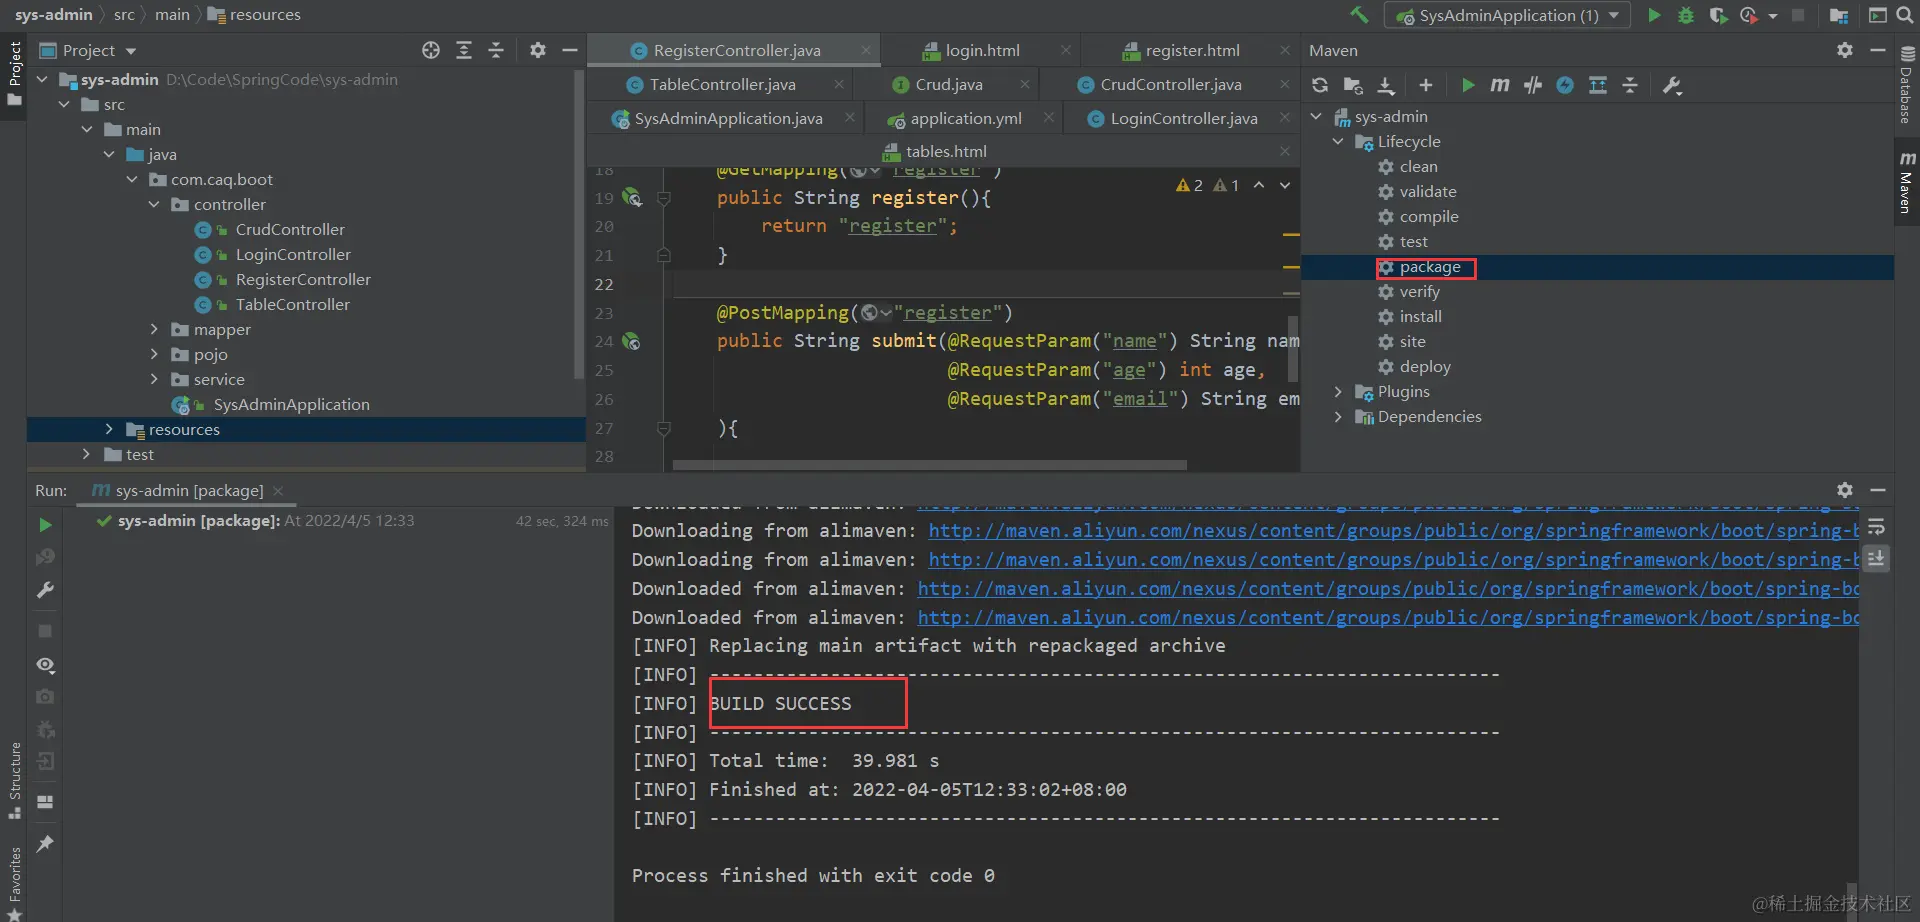Toggle the eye view option in Run sidebar
1920x922 pixels.
click(x=45, y=665)
